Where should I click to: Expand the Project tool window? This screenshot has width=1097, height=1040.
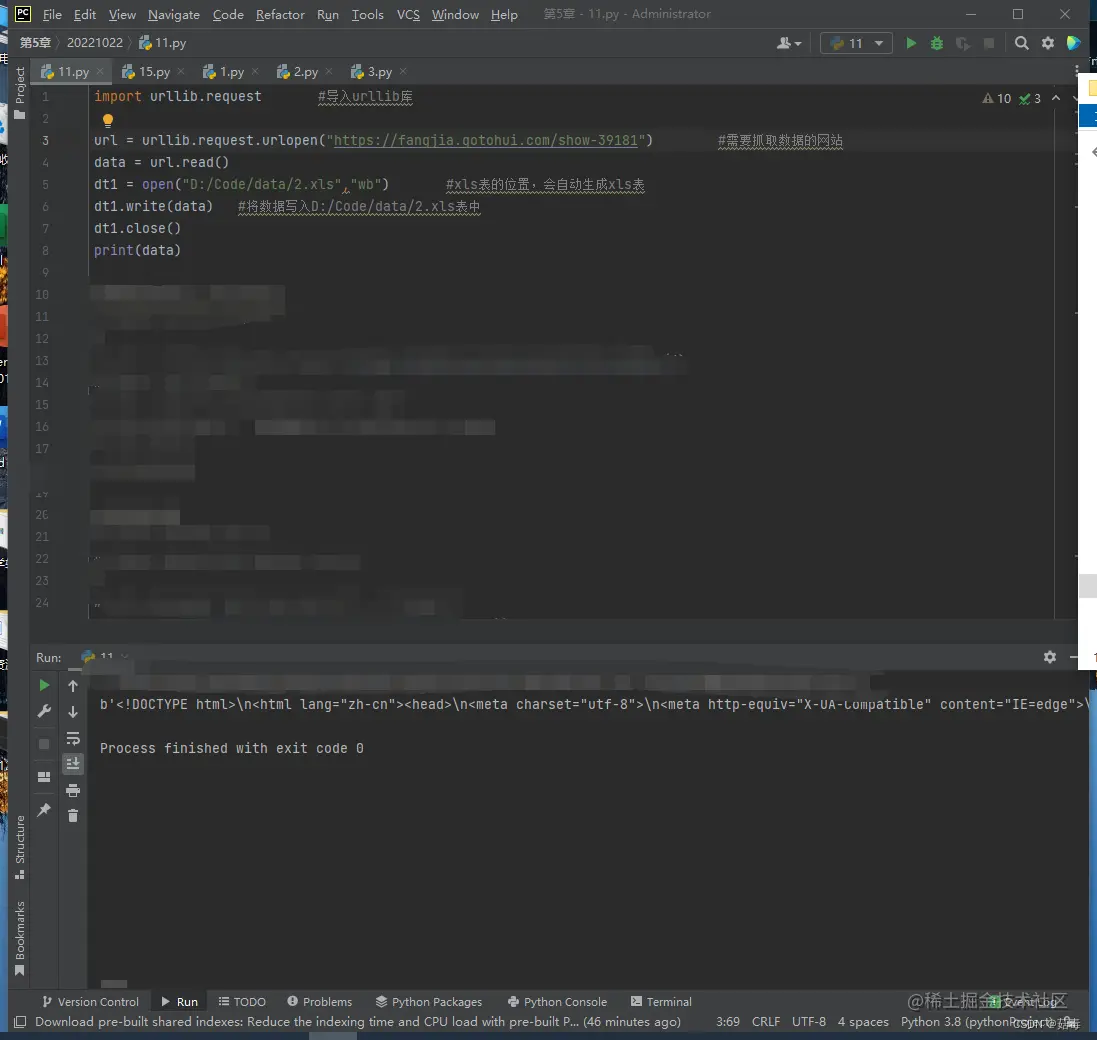[20, 92]
